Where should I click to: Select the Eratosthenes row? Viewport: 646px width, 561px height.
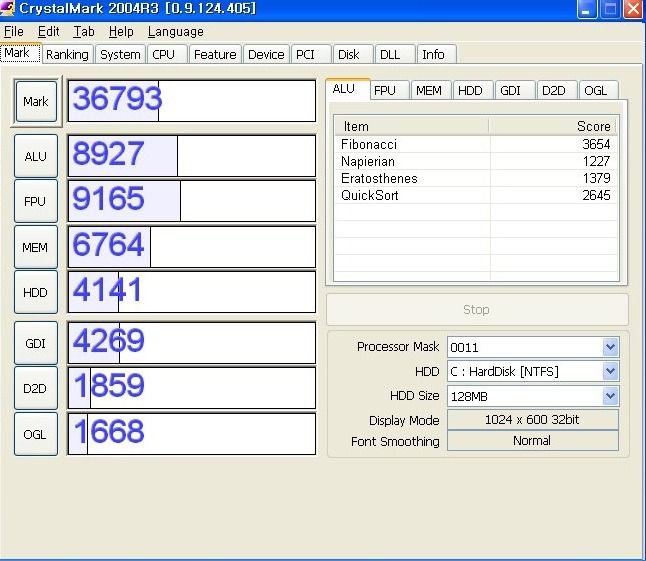pyautogui.click(x=476, y=178)
